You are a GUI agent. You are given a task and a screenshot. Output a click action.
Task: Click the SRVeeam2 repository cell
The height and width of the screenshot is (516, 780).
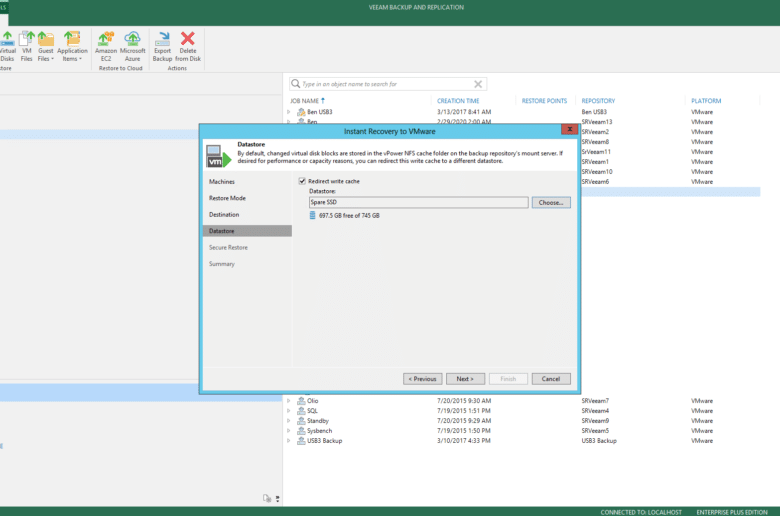pos(595,132)
